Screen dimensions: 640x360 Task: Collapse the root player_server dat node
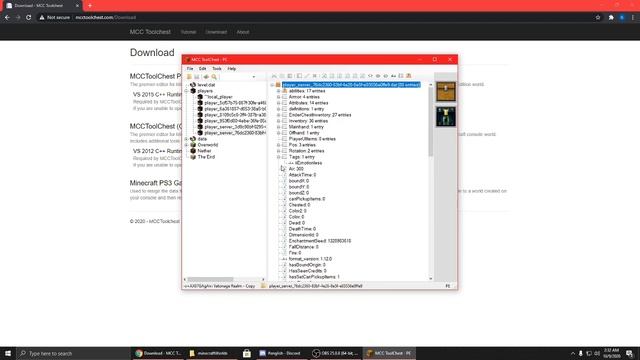tap(272, 85)
